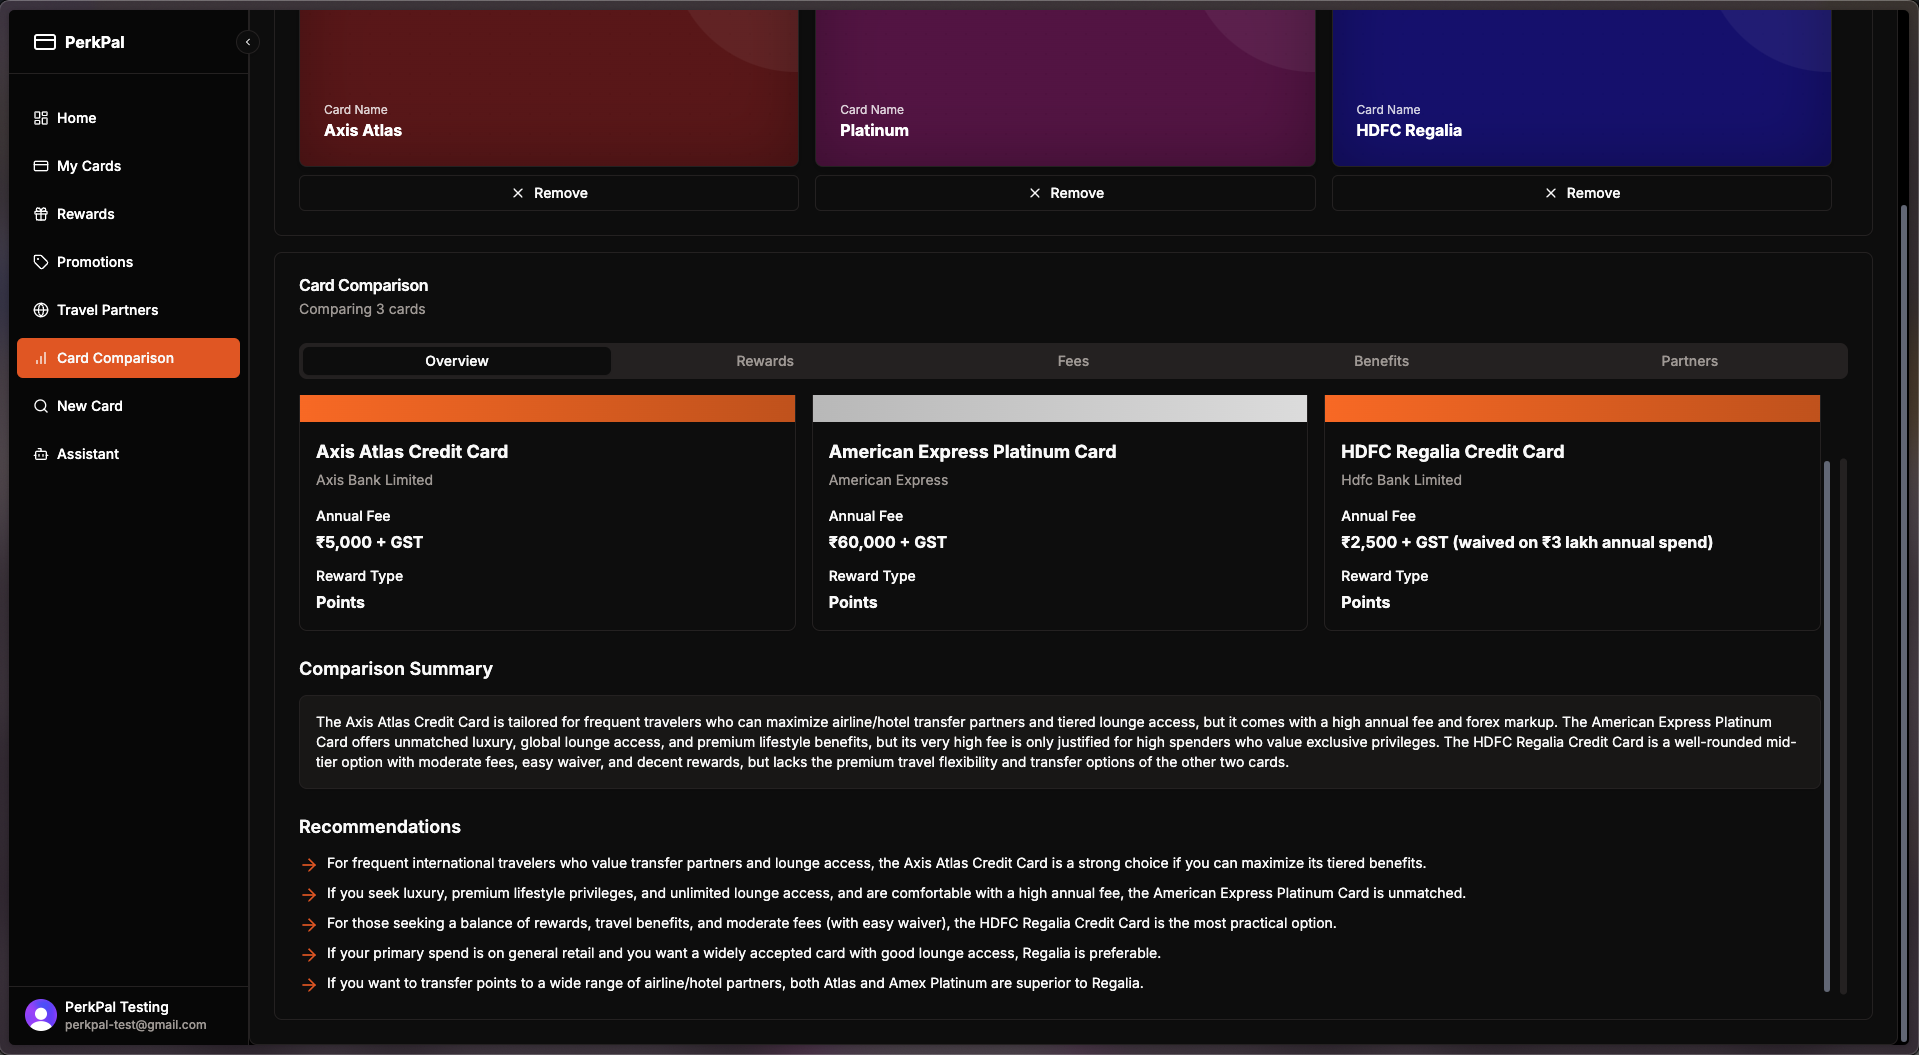Click the Promotions tag icon
The height and width of the screenshot is (1055, 1919).
[41, 262]
